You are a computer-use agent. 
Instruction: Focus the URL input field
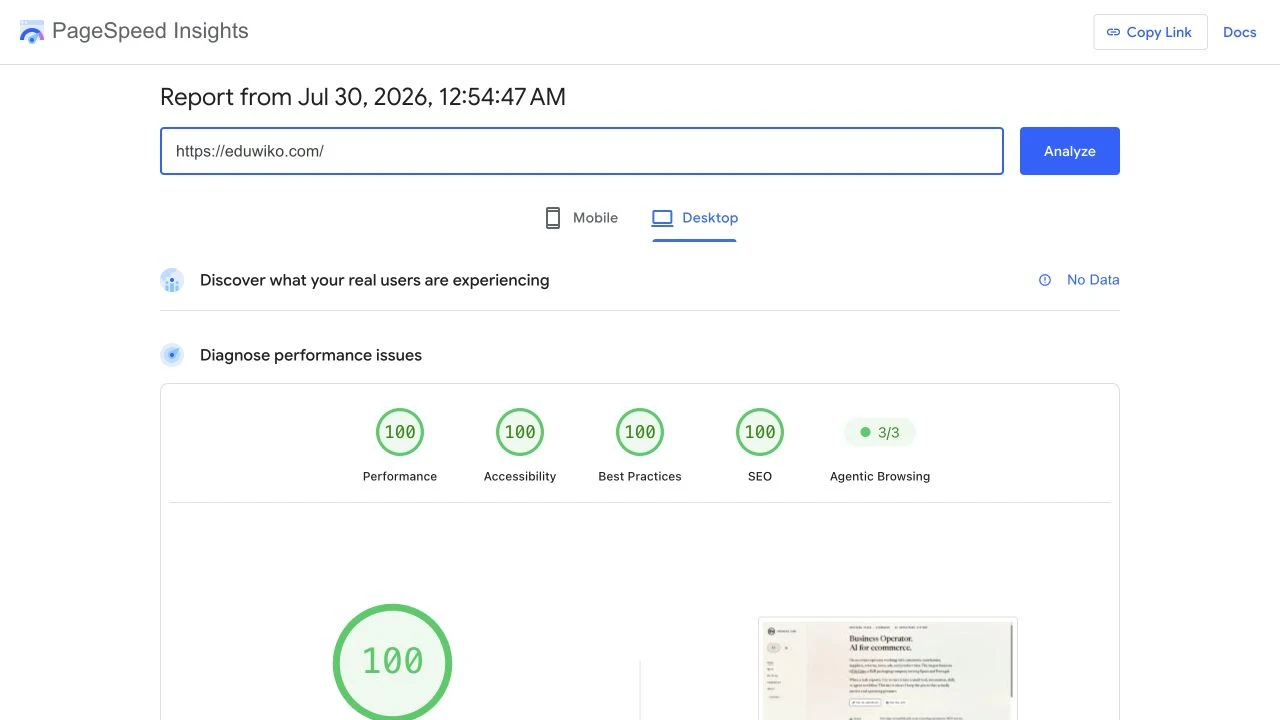pos(582,151)
